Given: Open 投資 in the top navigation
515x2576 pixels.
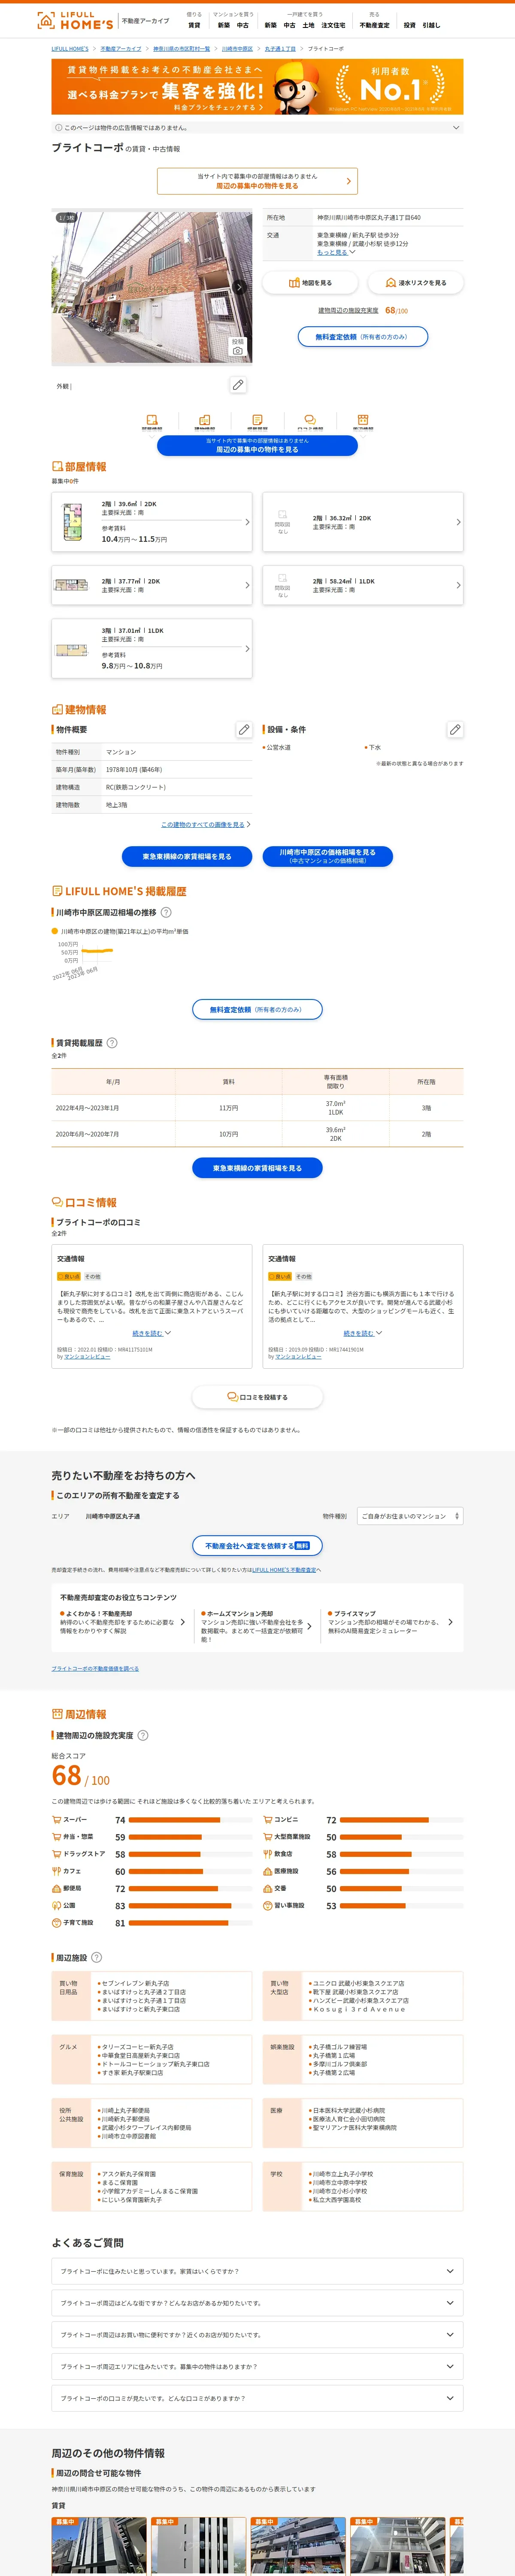Looking at the screenshot, I should (x=410, y=25).
